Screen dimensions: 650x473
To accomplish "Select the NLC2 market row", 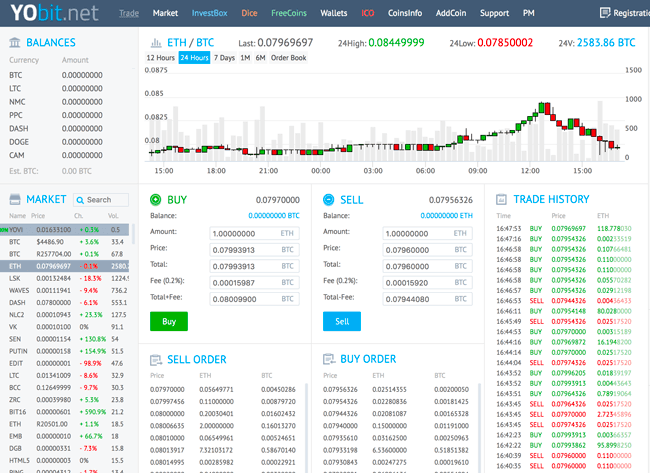I will tap(65, 315).
